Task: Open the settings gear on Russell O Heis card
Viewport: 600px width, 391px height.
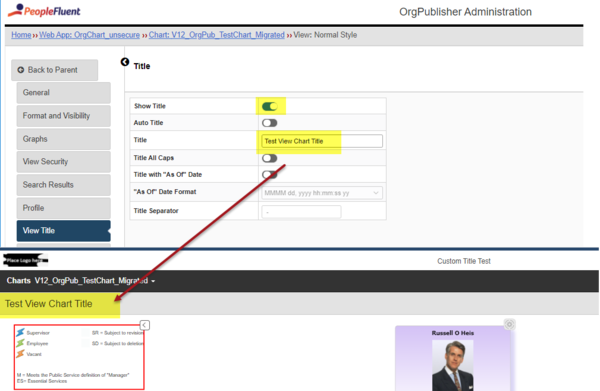Action: [509, 324]
